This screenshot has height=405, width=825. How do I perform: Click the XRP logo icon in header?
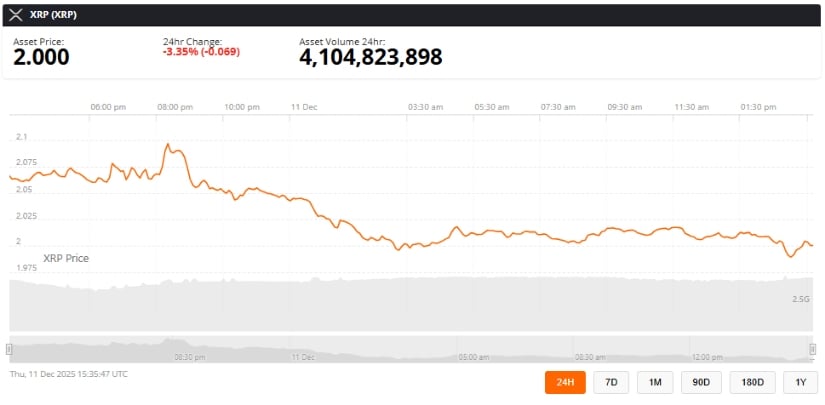click(x=15, y=14)
